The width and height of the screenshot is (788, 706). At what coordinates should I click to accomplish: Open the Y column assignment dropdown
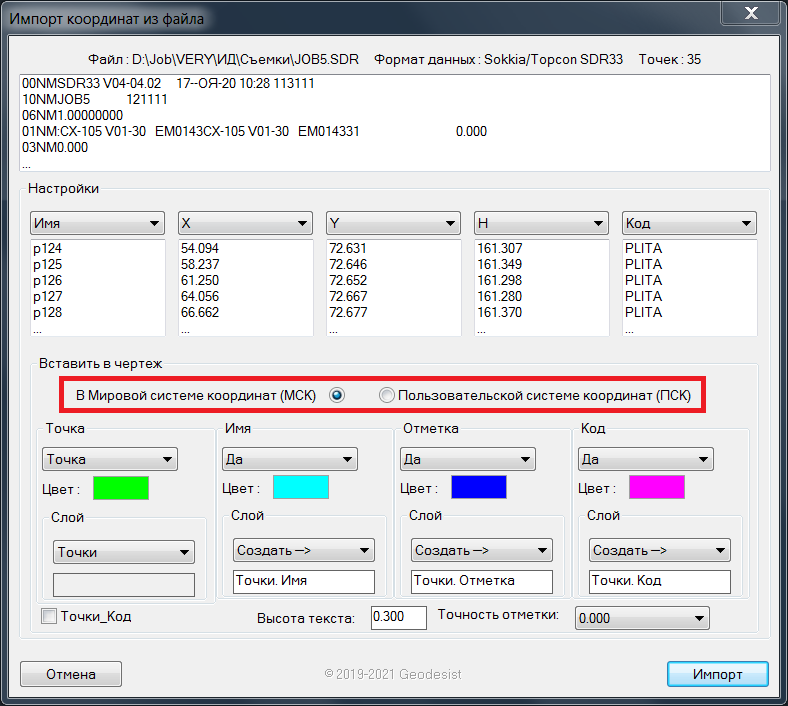click(393, 223)
